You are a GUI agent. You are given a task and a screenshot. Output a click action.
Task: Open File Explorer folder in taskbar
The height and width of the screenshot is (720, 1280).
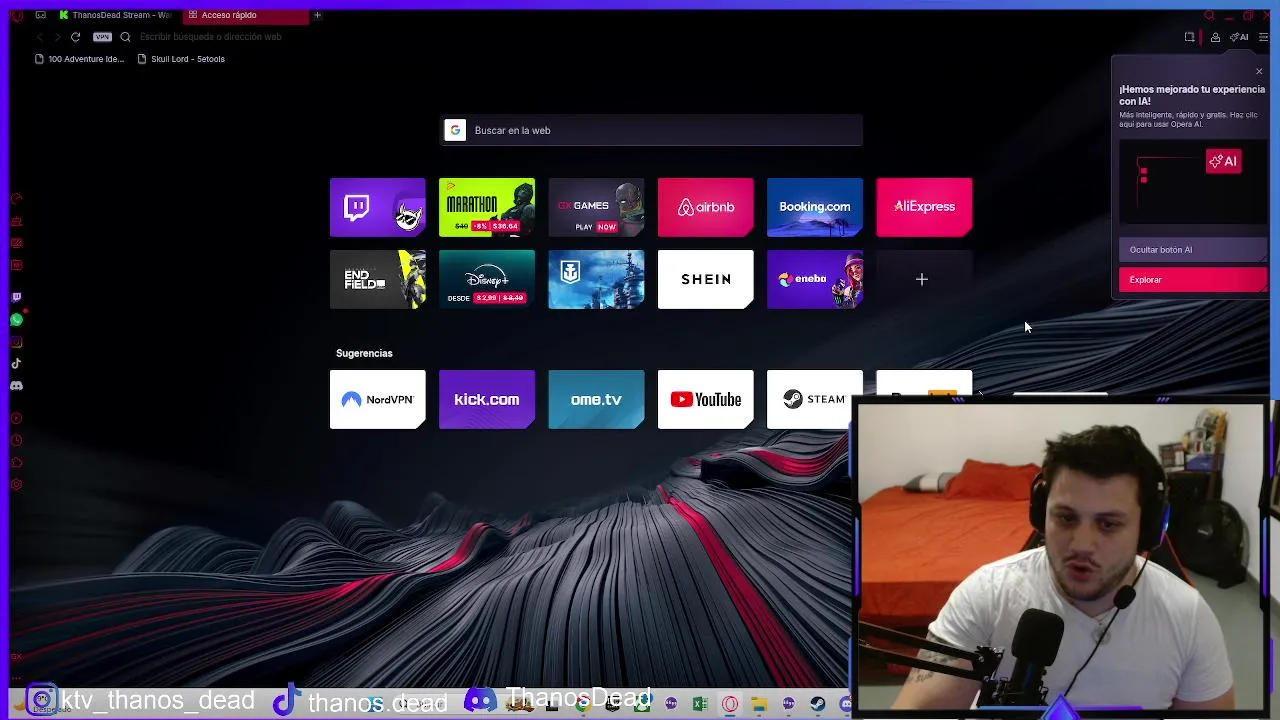(759, 704)
